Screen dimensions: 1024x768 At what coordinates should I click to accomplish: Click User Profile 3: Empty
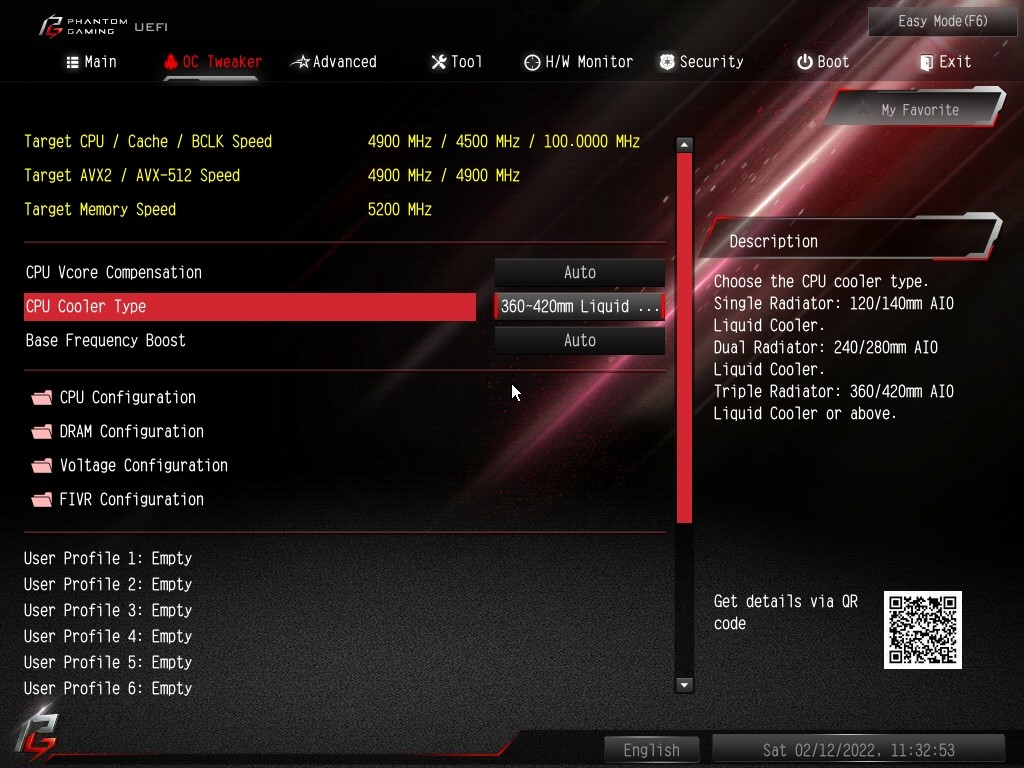108,611
